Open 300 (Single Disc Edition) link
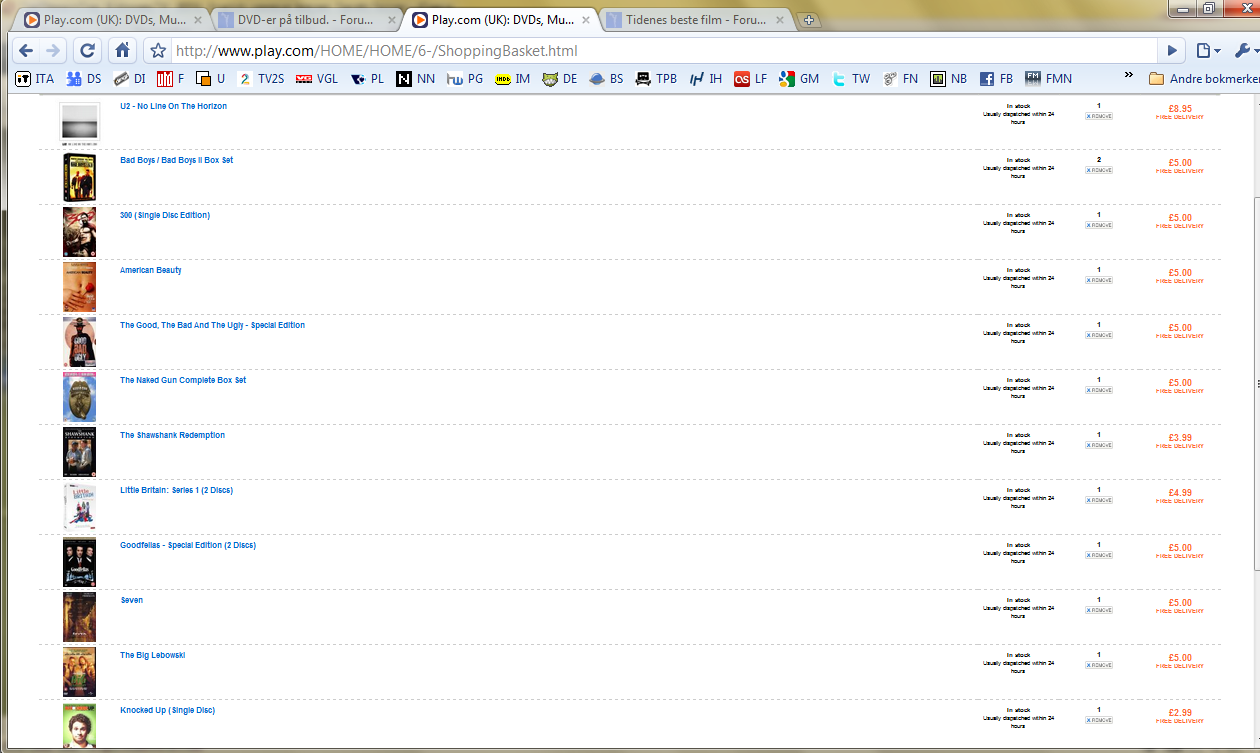This screenshot has height=753, width=1260. [165, 215]
